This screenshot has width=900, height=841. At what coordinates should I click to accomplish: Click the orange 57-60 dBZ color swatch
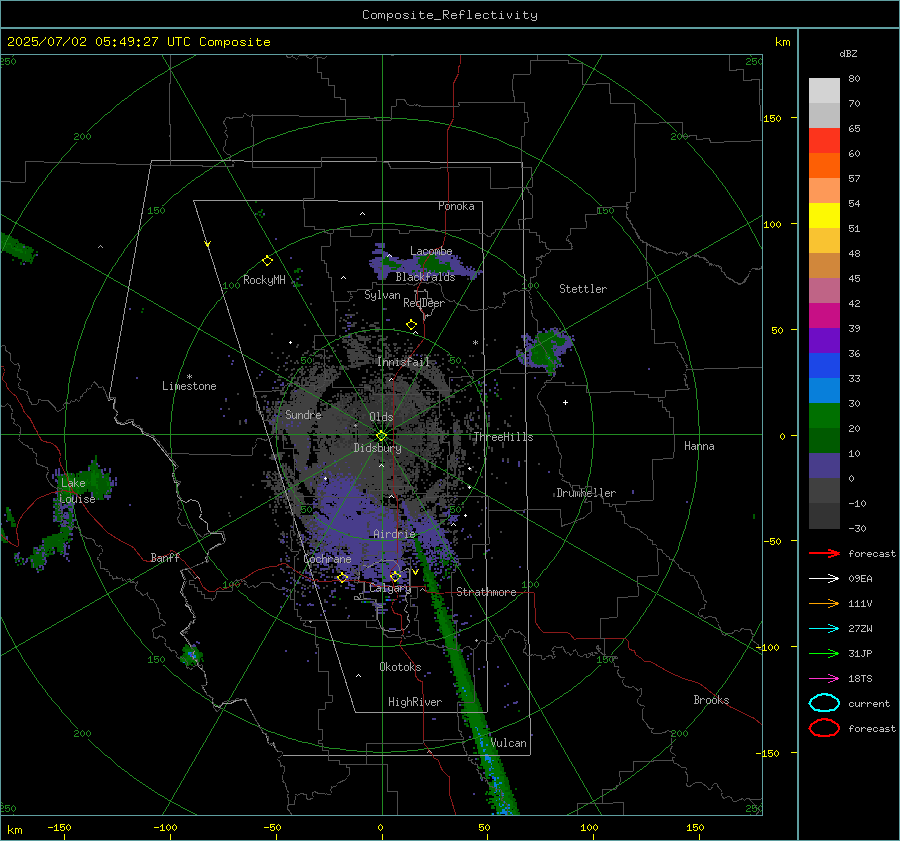[824, 166]
